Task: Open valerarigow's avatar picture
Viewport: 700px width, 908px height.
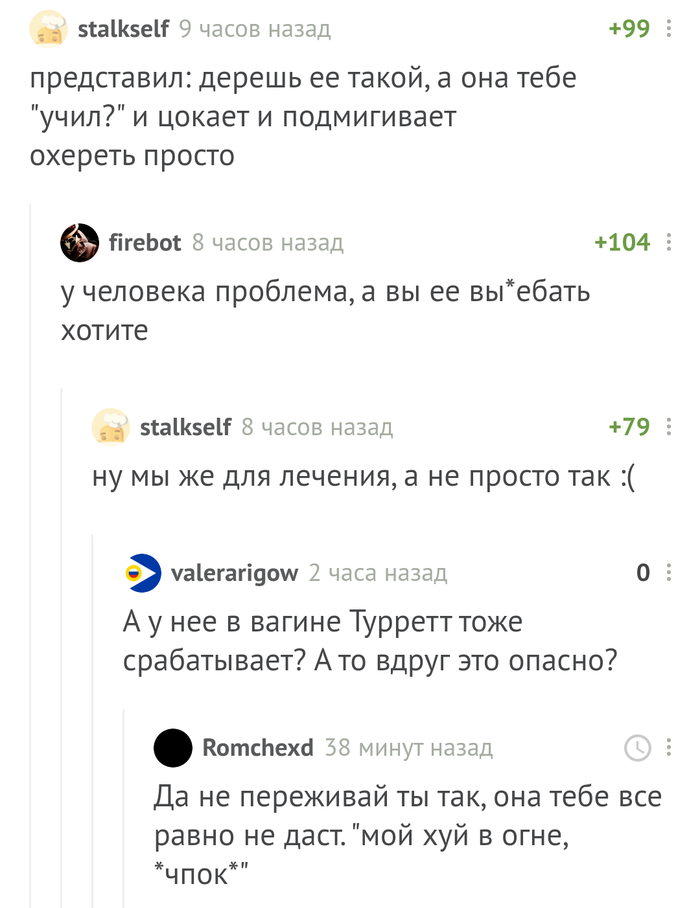Action: pos(143,573)
